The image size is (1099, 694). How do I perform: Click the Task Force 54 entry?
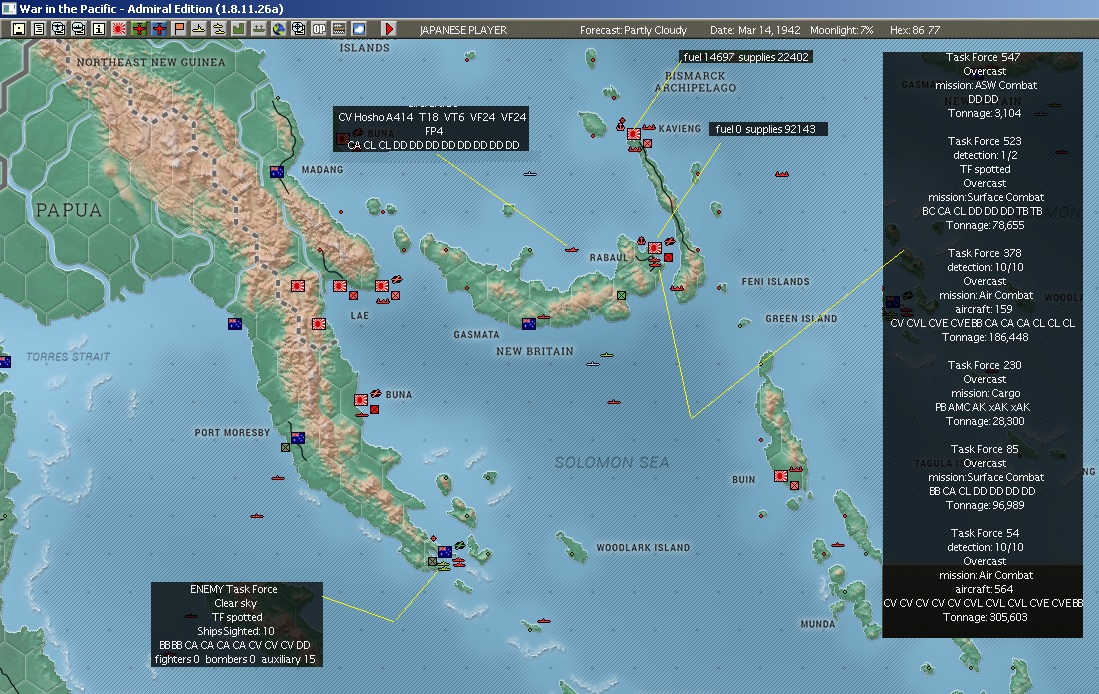click(x=983, y=575)
